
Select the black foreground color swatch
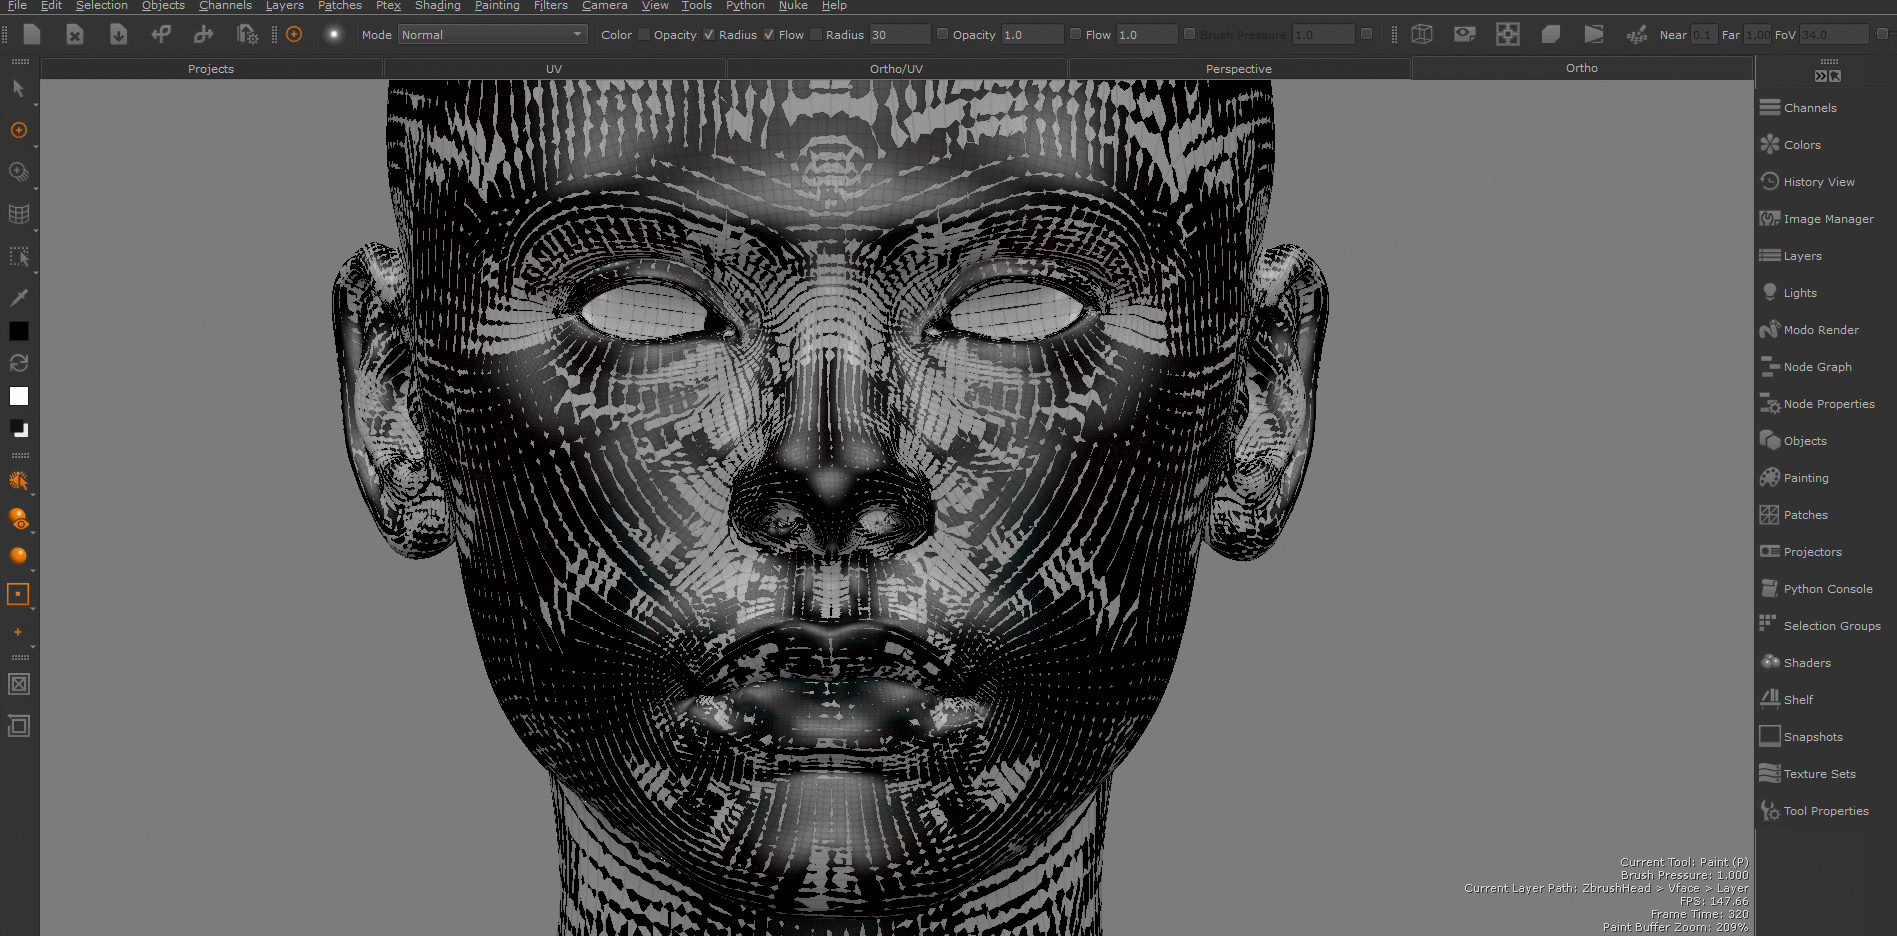point(19,331)
